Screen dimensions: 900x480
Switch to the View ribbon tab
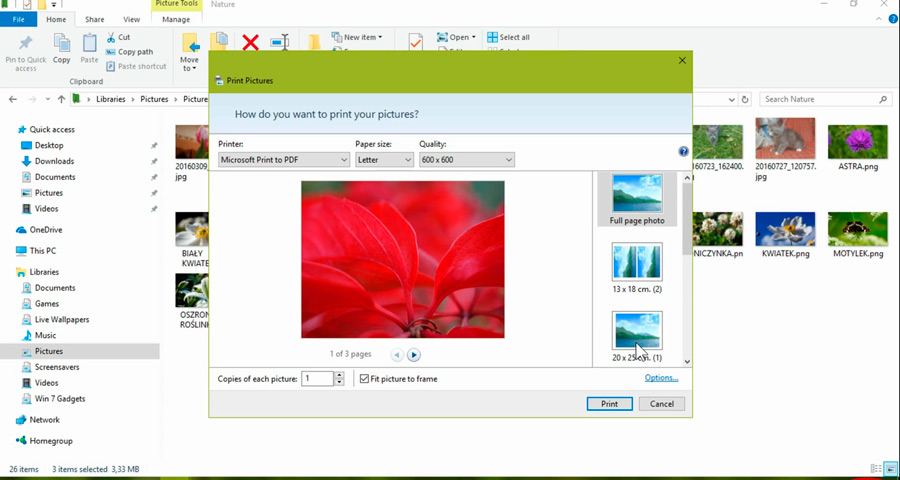click(x=131, y=19)
